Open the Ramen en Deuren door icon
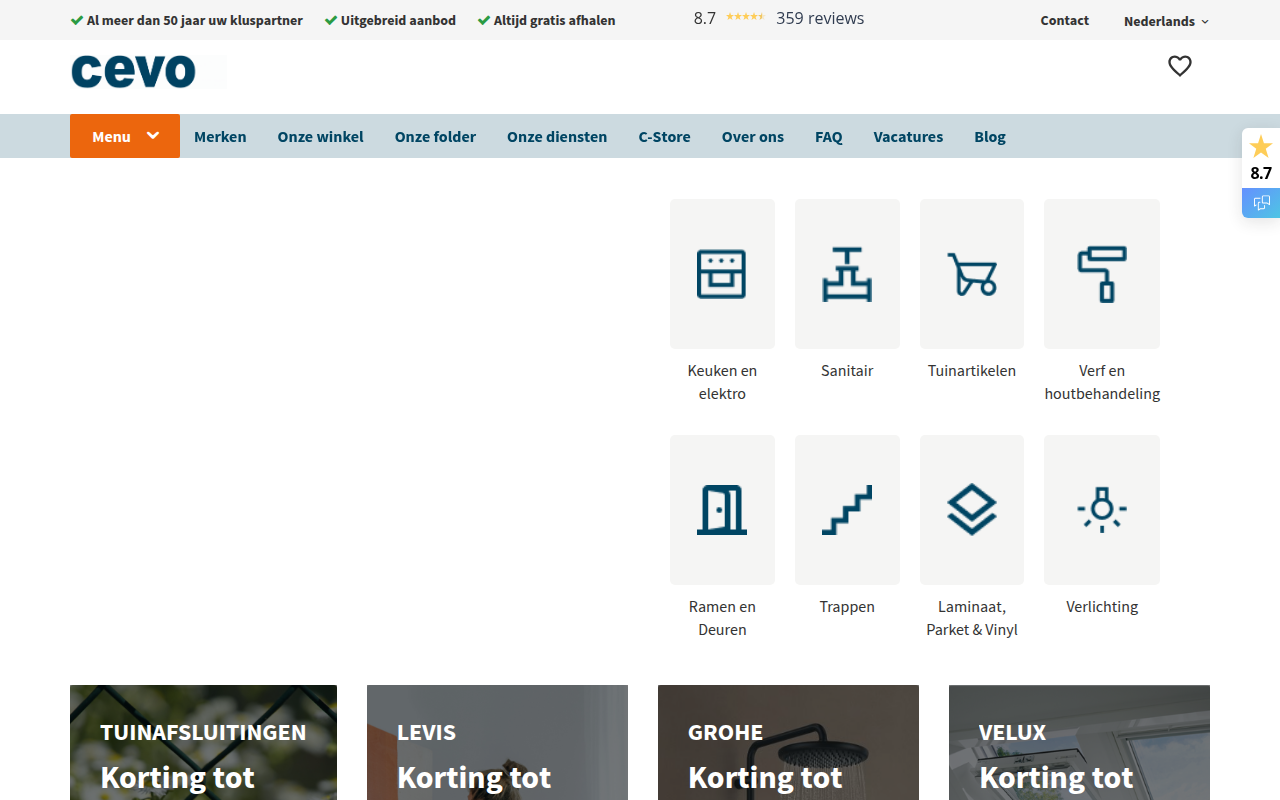1280x800 pixels. pos(722,510)
